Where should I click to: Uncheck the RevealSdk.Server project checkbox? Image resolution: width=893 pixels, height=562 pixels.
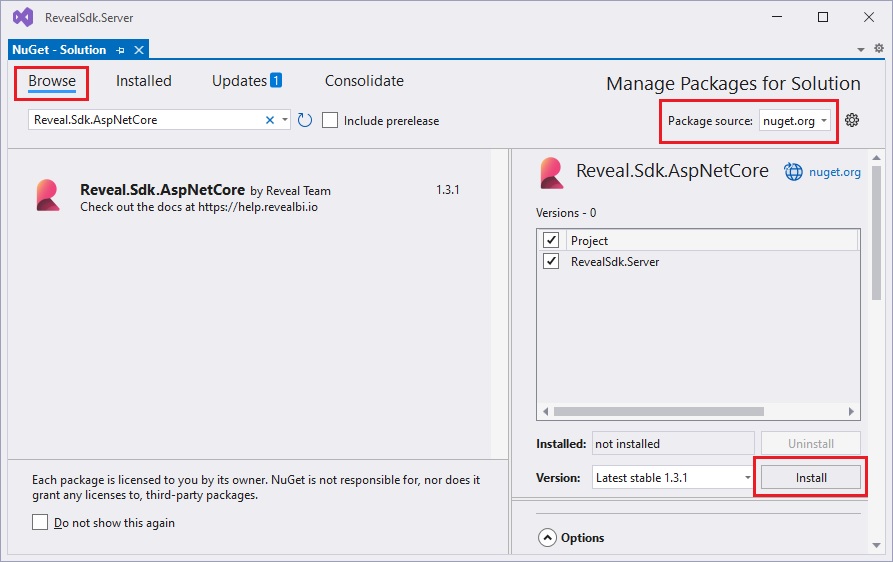tap(550, 261)
